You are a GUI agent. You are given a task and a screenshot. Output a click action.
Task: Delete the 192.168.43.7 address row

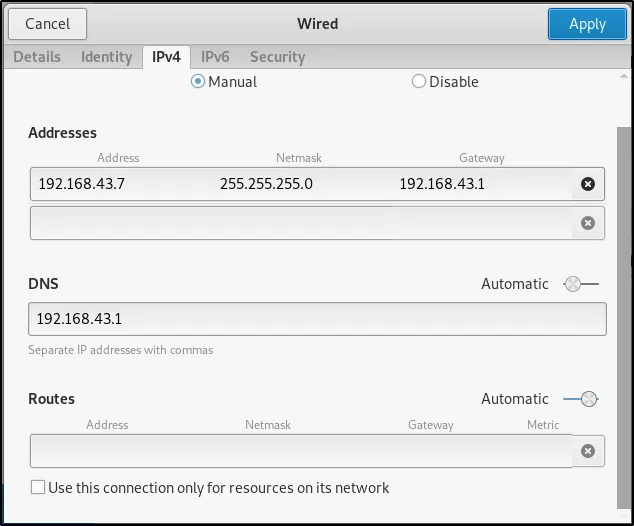click(588, 184)
